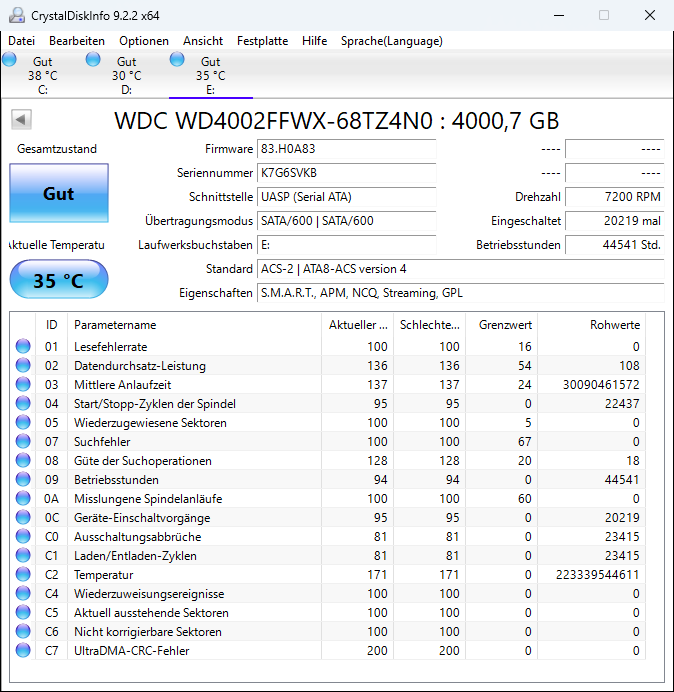Screen dimensions: 674x692
Task: Click the ID column header
Action: click(x=51, y=325)
